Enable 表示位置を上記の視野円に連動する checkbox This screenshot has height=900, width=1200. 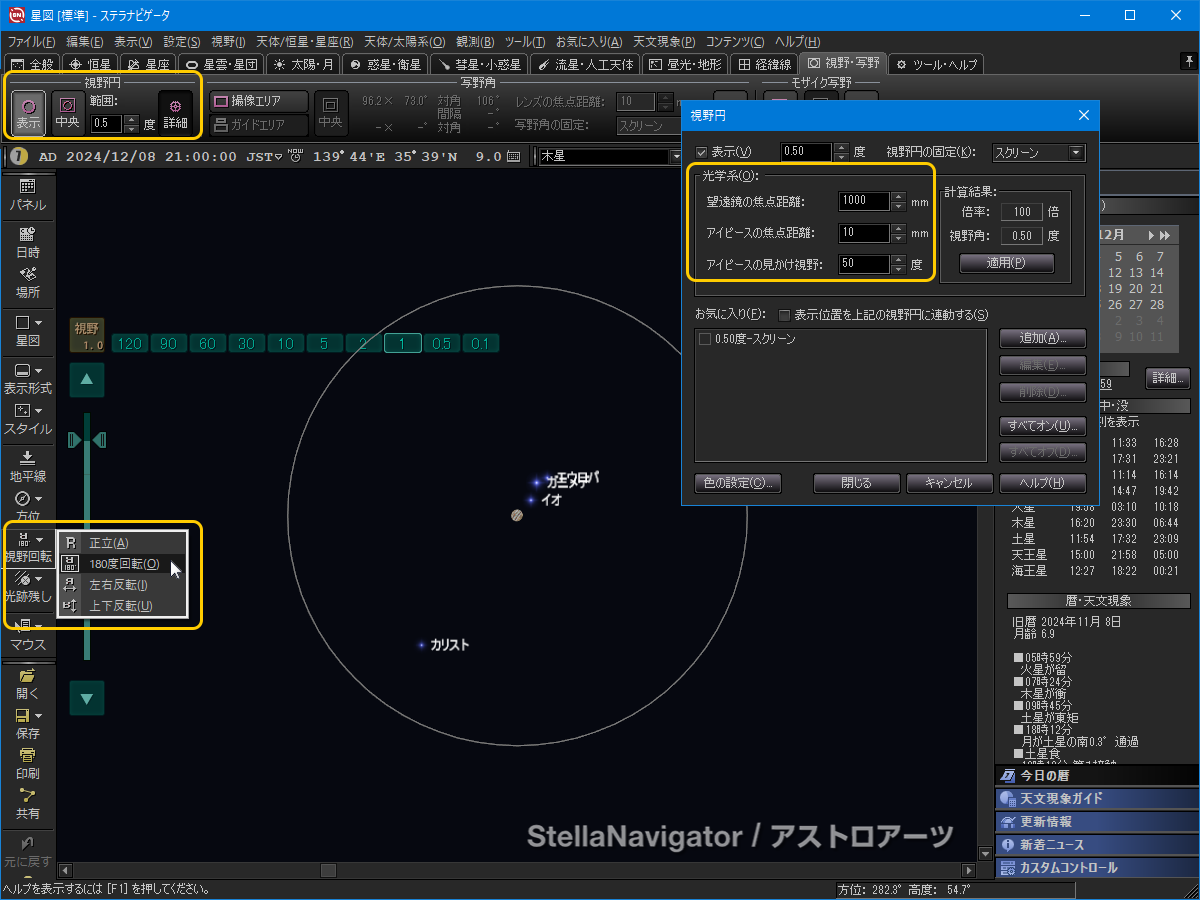click(785, 314)
